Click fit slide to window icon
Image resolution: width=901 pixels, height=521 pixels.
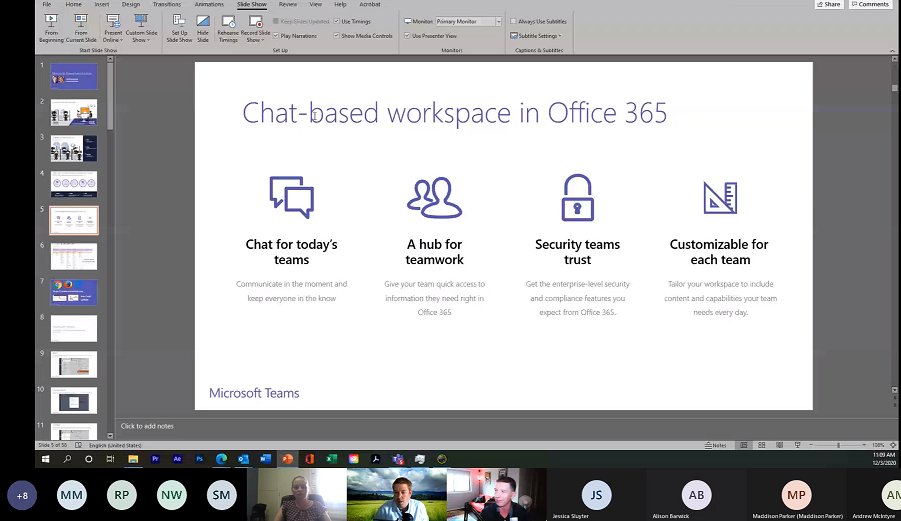point(892,445)
